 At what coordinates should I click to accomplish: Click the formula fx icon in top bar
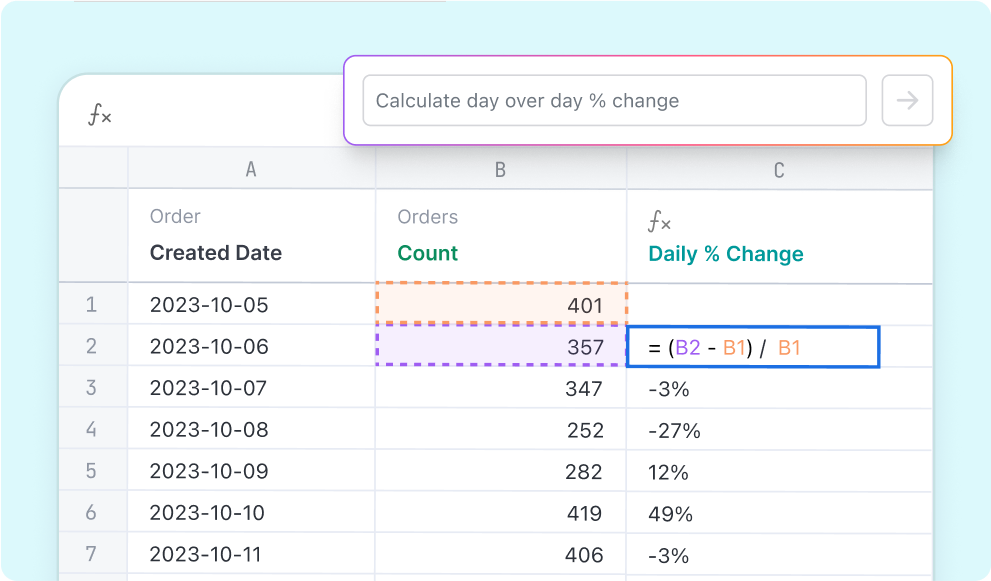pos(99,116)
